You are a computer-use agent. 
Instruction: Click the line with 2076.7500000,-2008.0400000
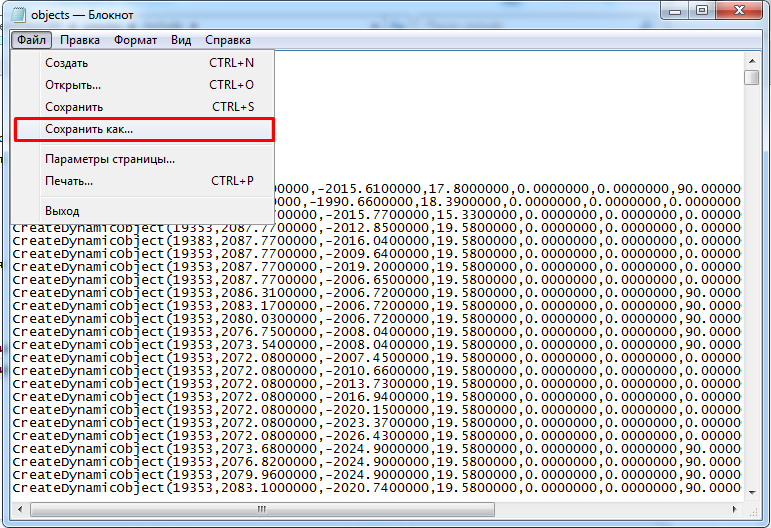click(x=377, y=332)
